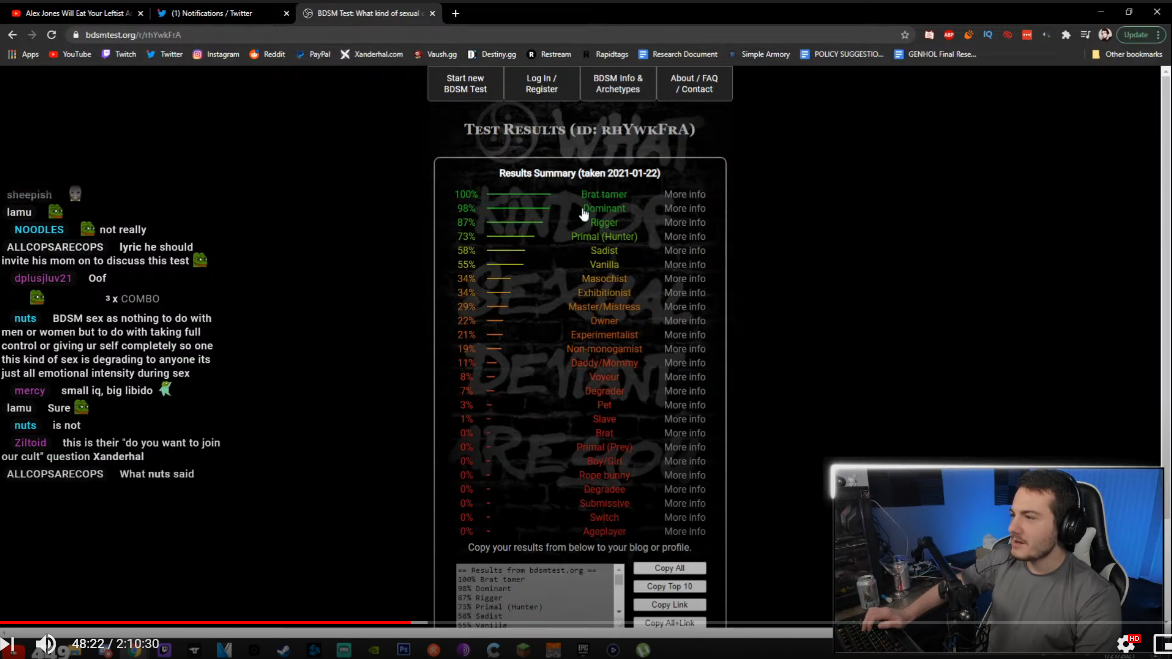Click the Sadist result label
The width and height of the screenshot is (1172, 659).
pos(604,250)
